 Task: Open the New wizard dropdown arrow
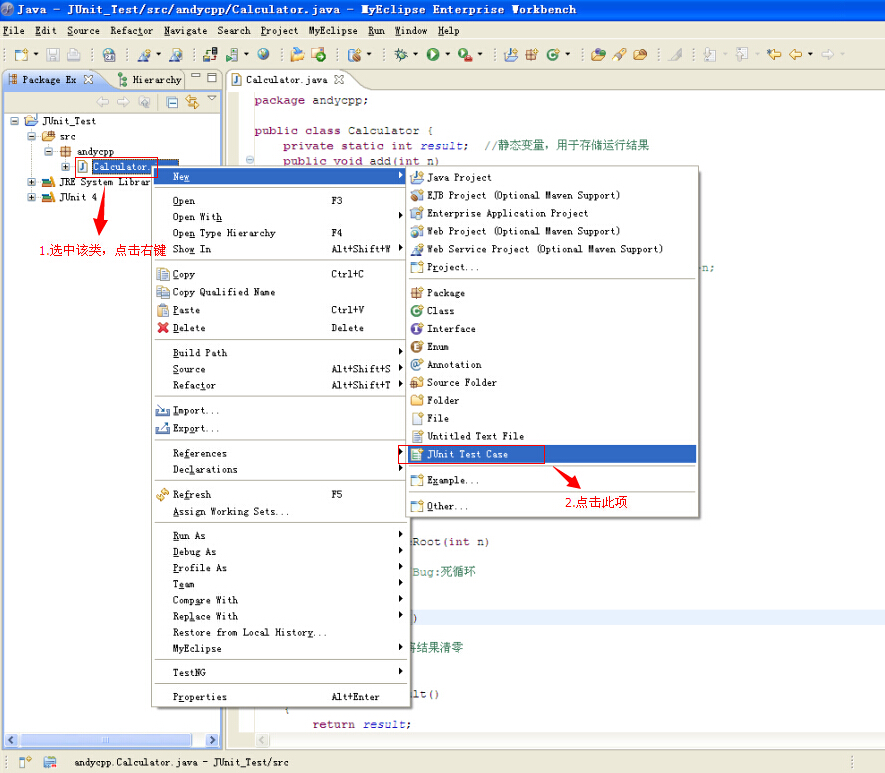(36, 54)
